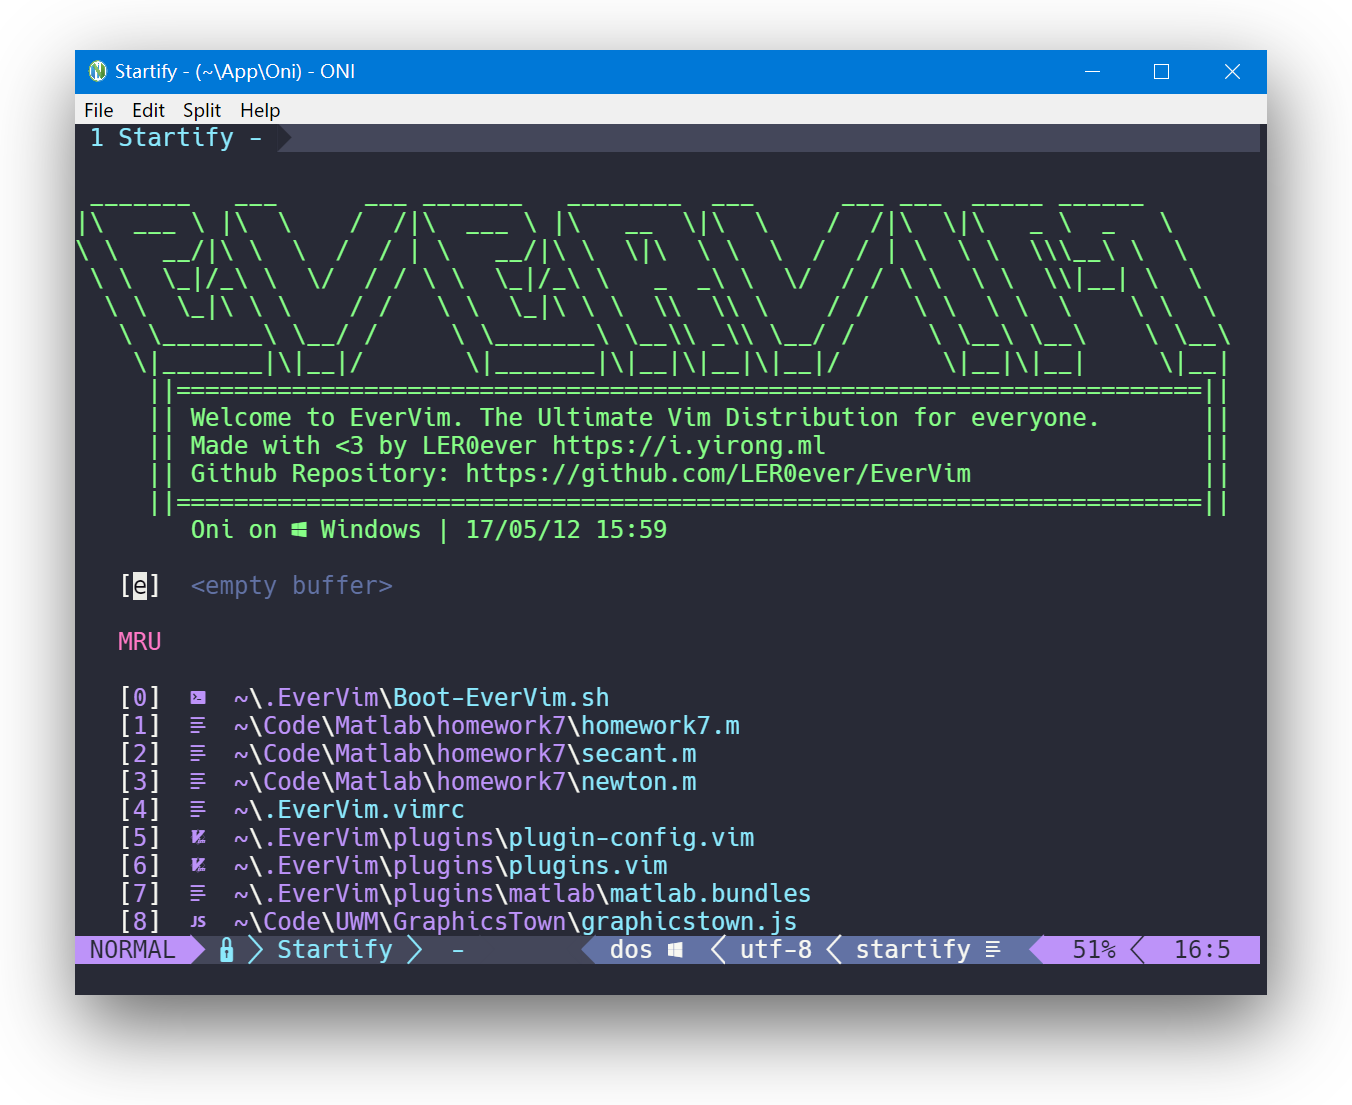This screenshot has width=1352, height=1105.
Task: Open the File menu
Action: point(98,110)
